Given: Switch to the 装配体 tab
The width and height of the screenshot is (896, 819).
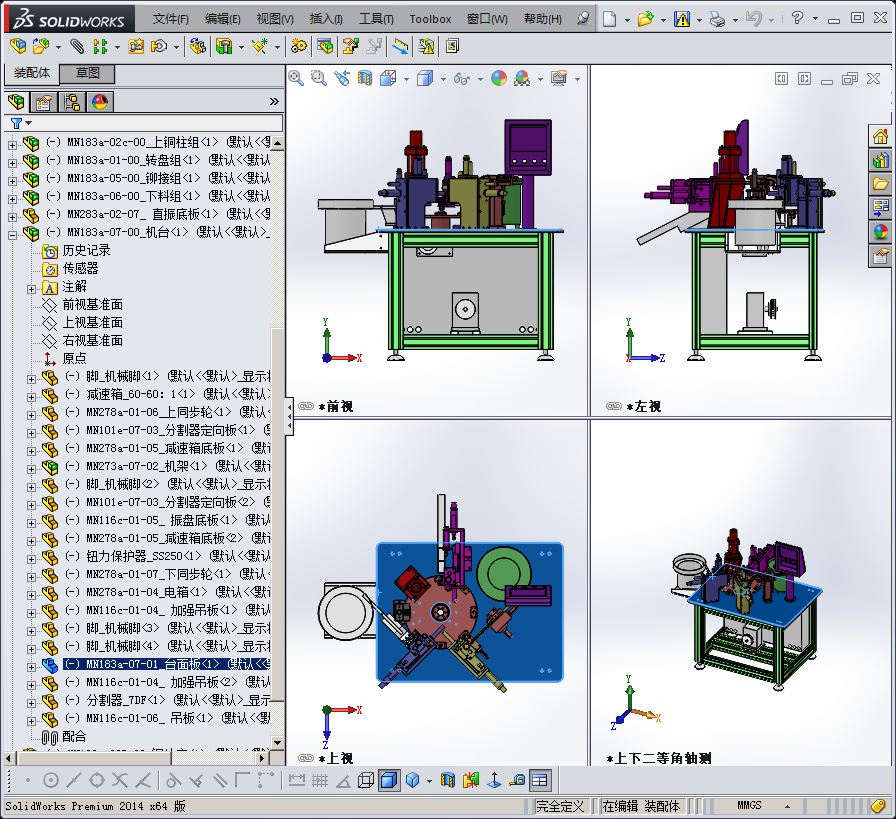Looking at the screenshot, I should [x=32, y=73].
